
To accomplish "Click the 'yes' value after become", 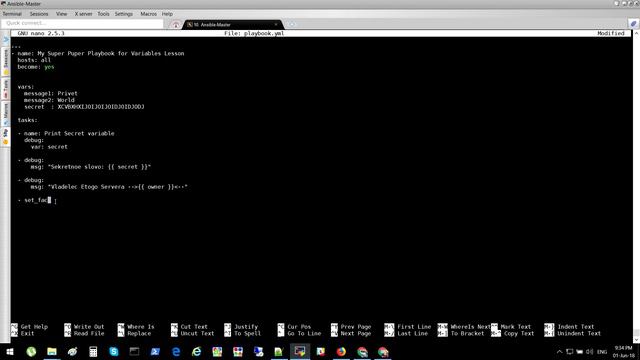I will coord(49,67).
